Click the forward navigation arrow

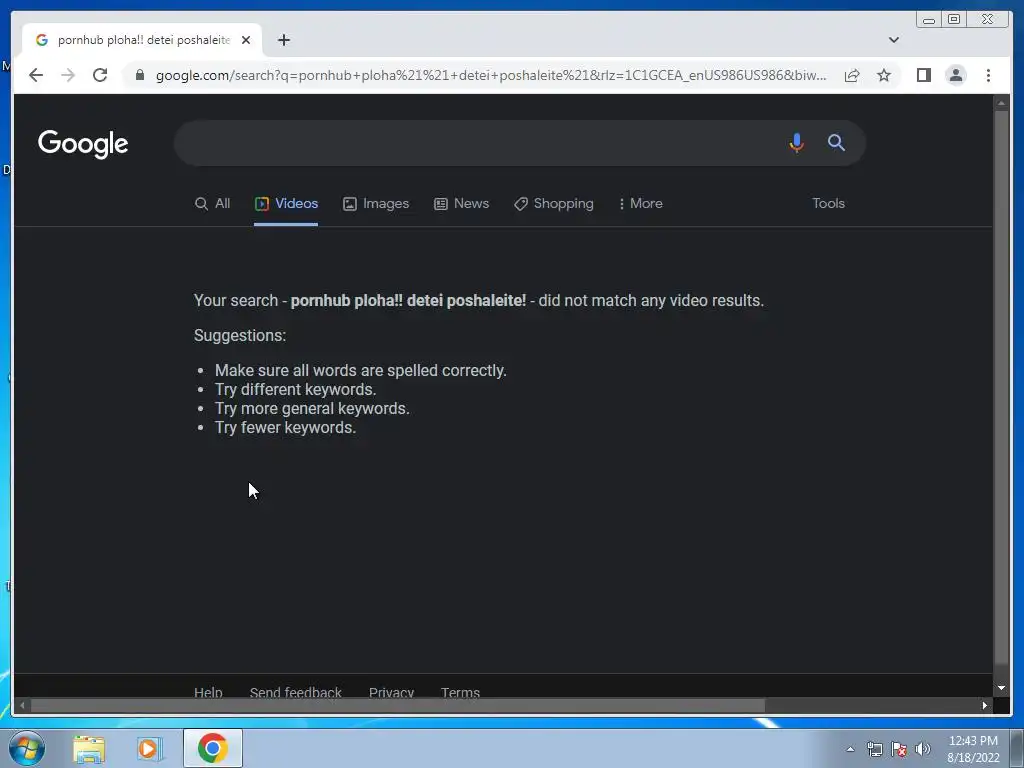click(x=68, y=75)
